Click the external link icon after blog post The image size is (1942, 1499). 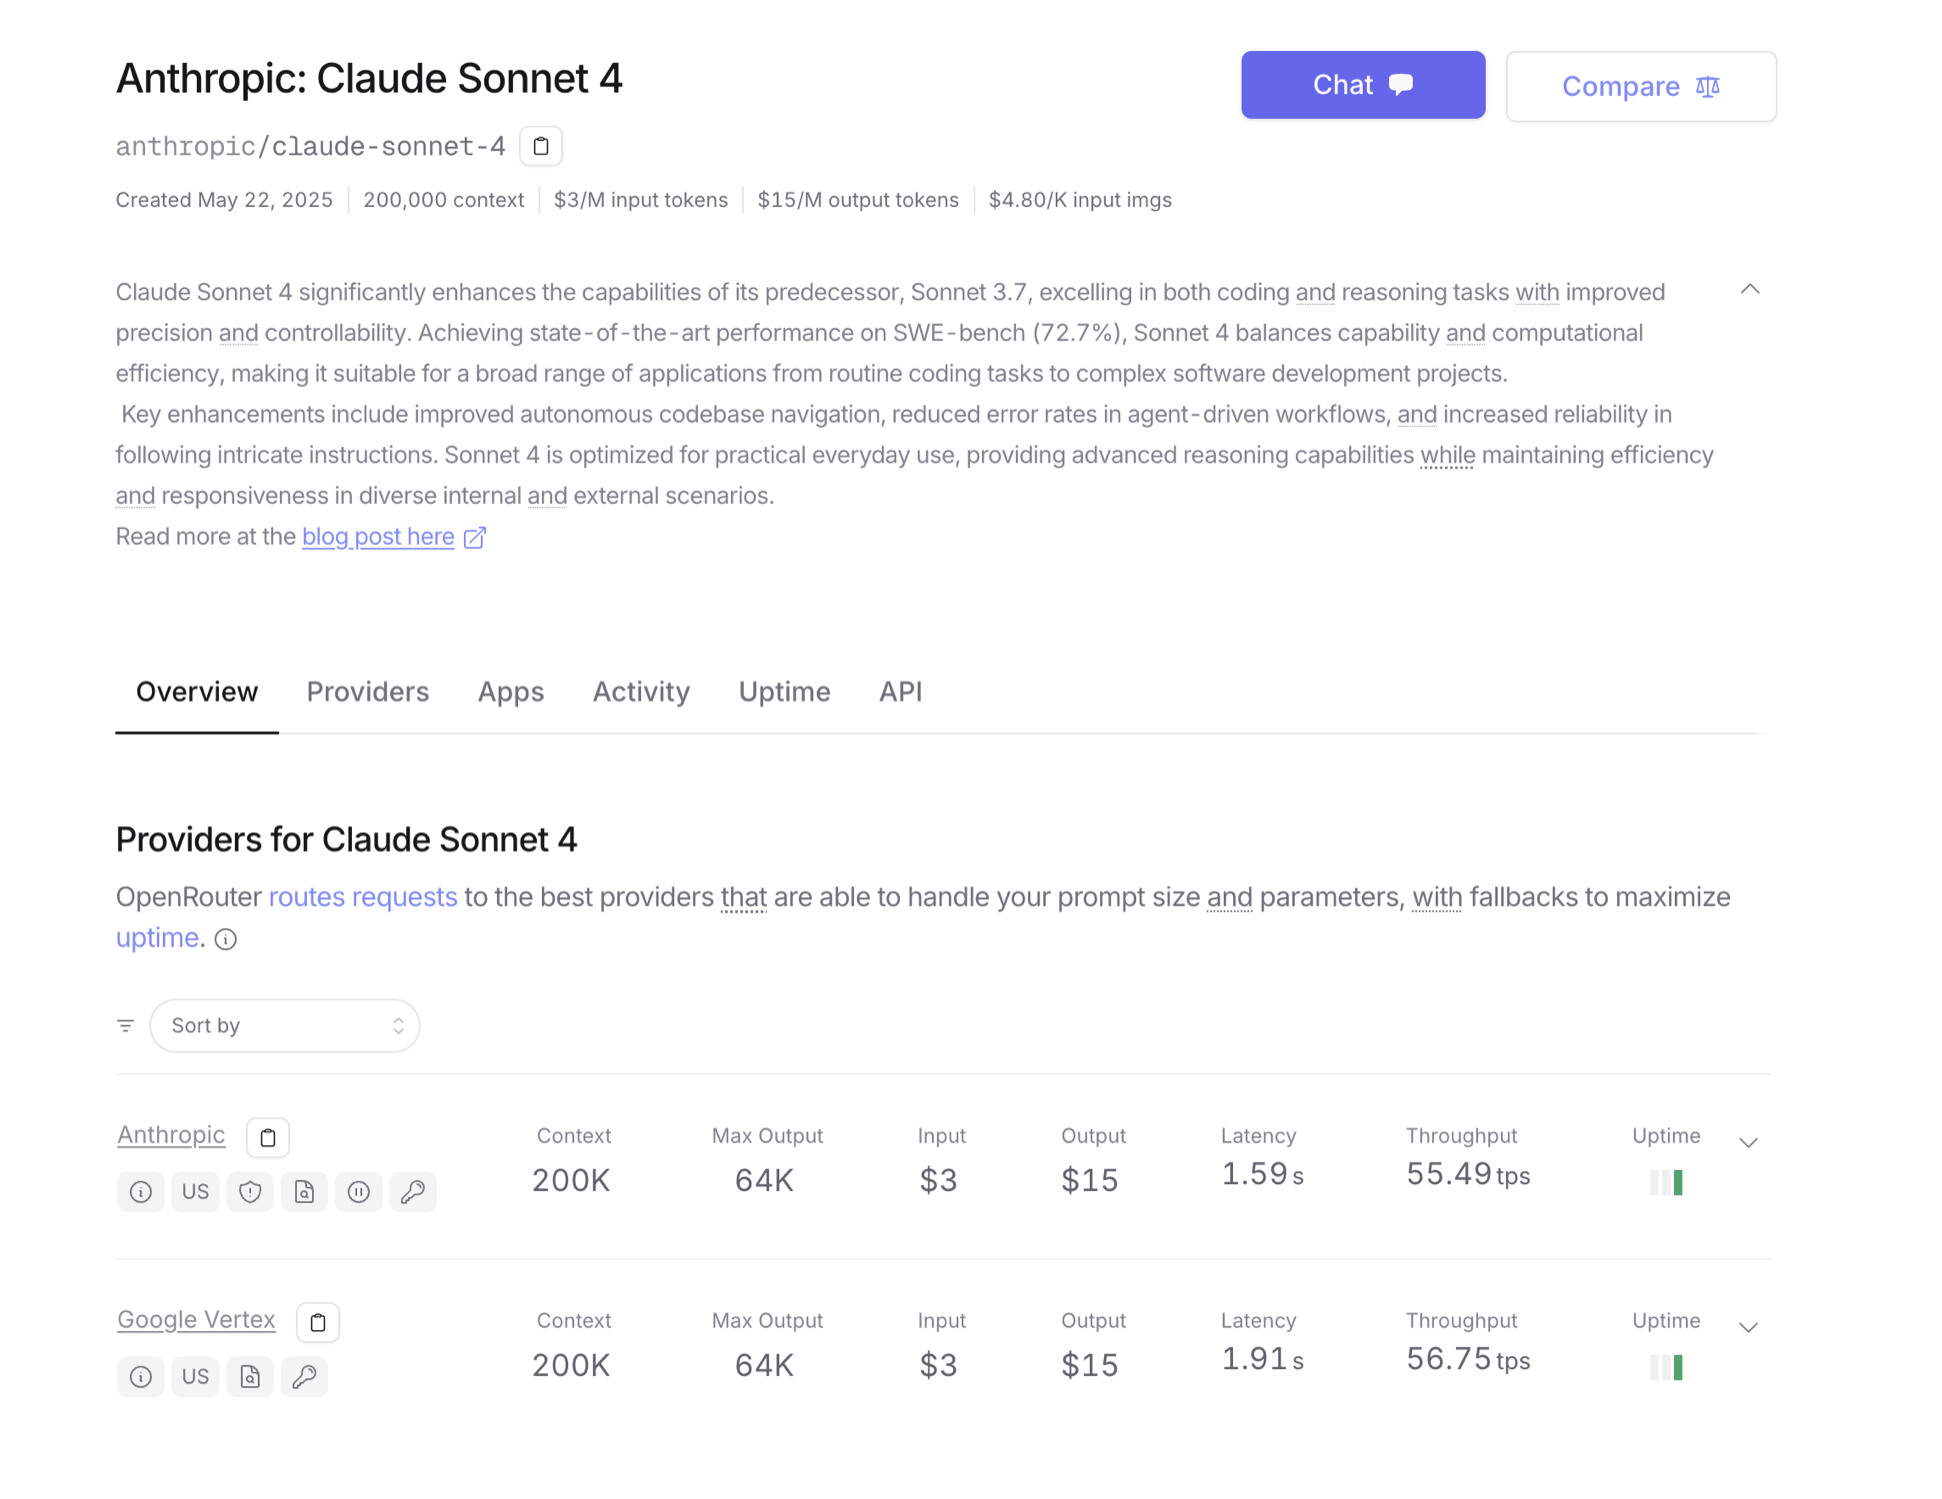point(475,538)
